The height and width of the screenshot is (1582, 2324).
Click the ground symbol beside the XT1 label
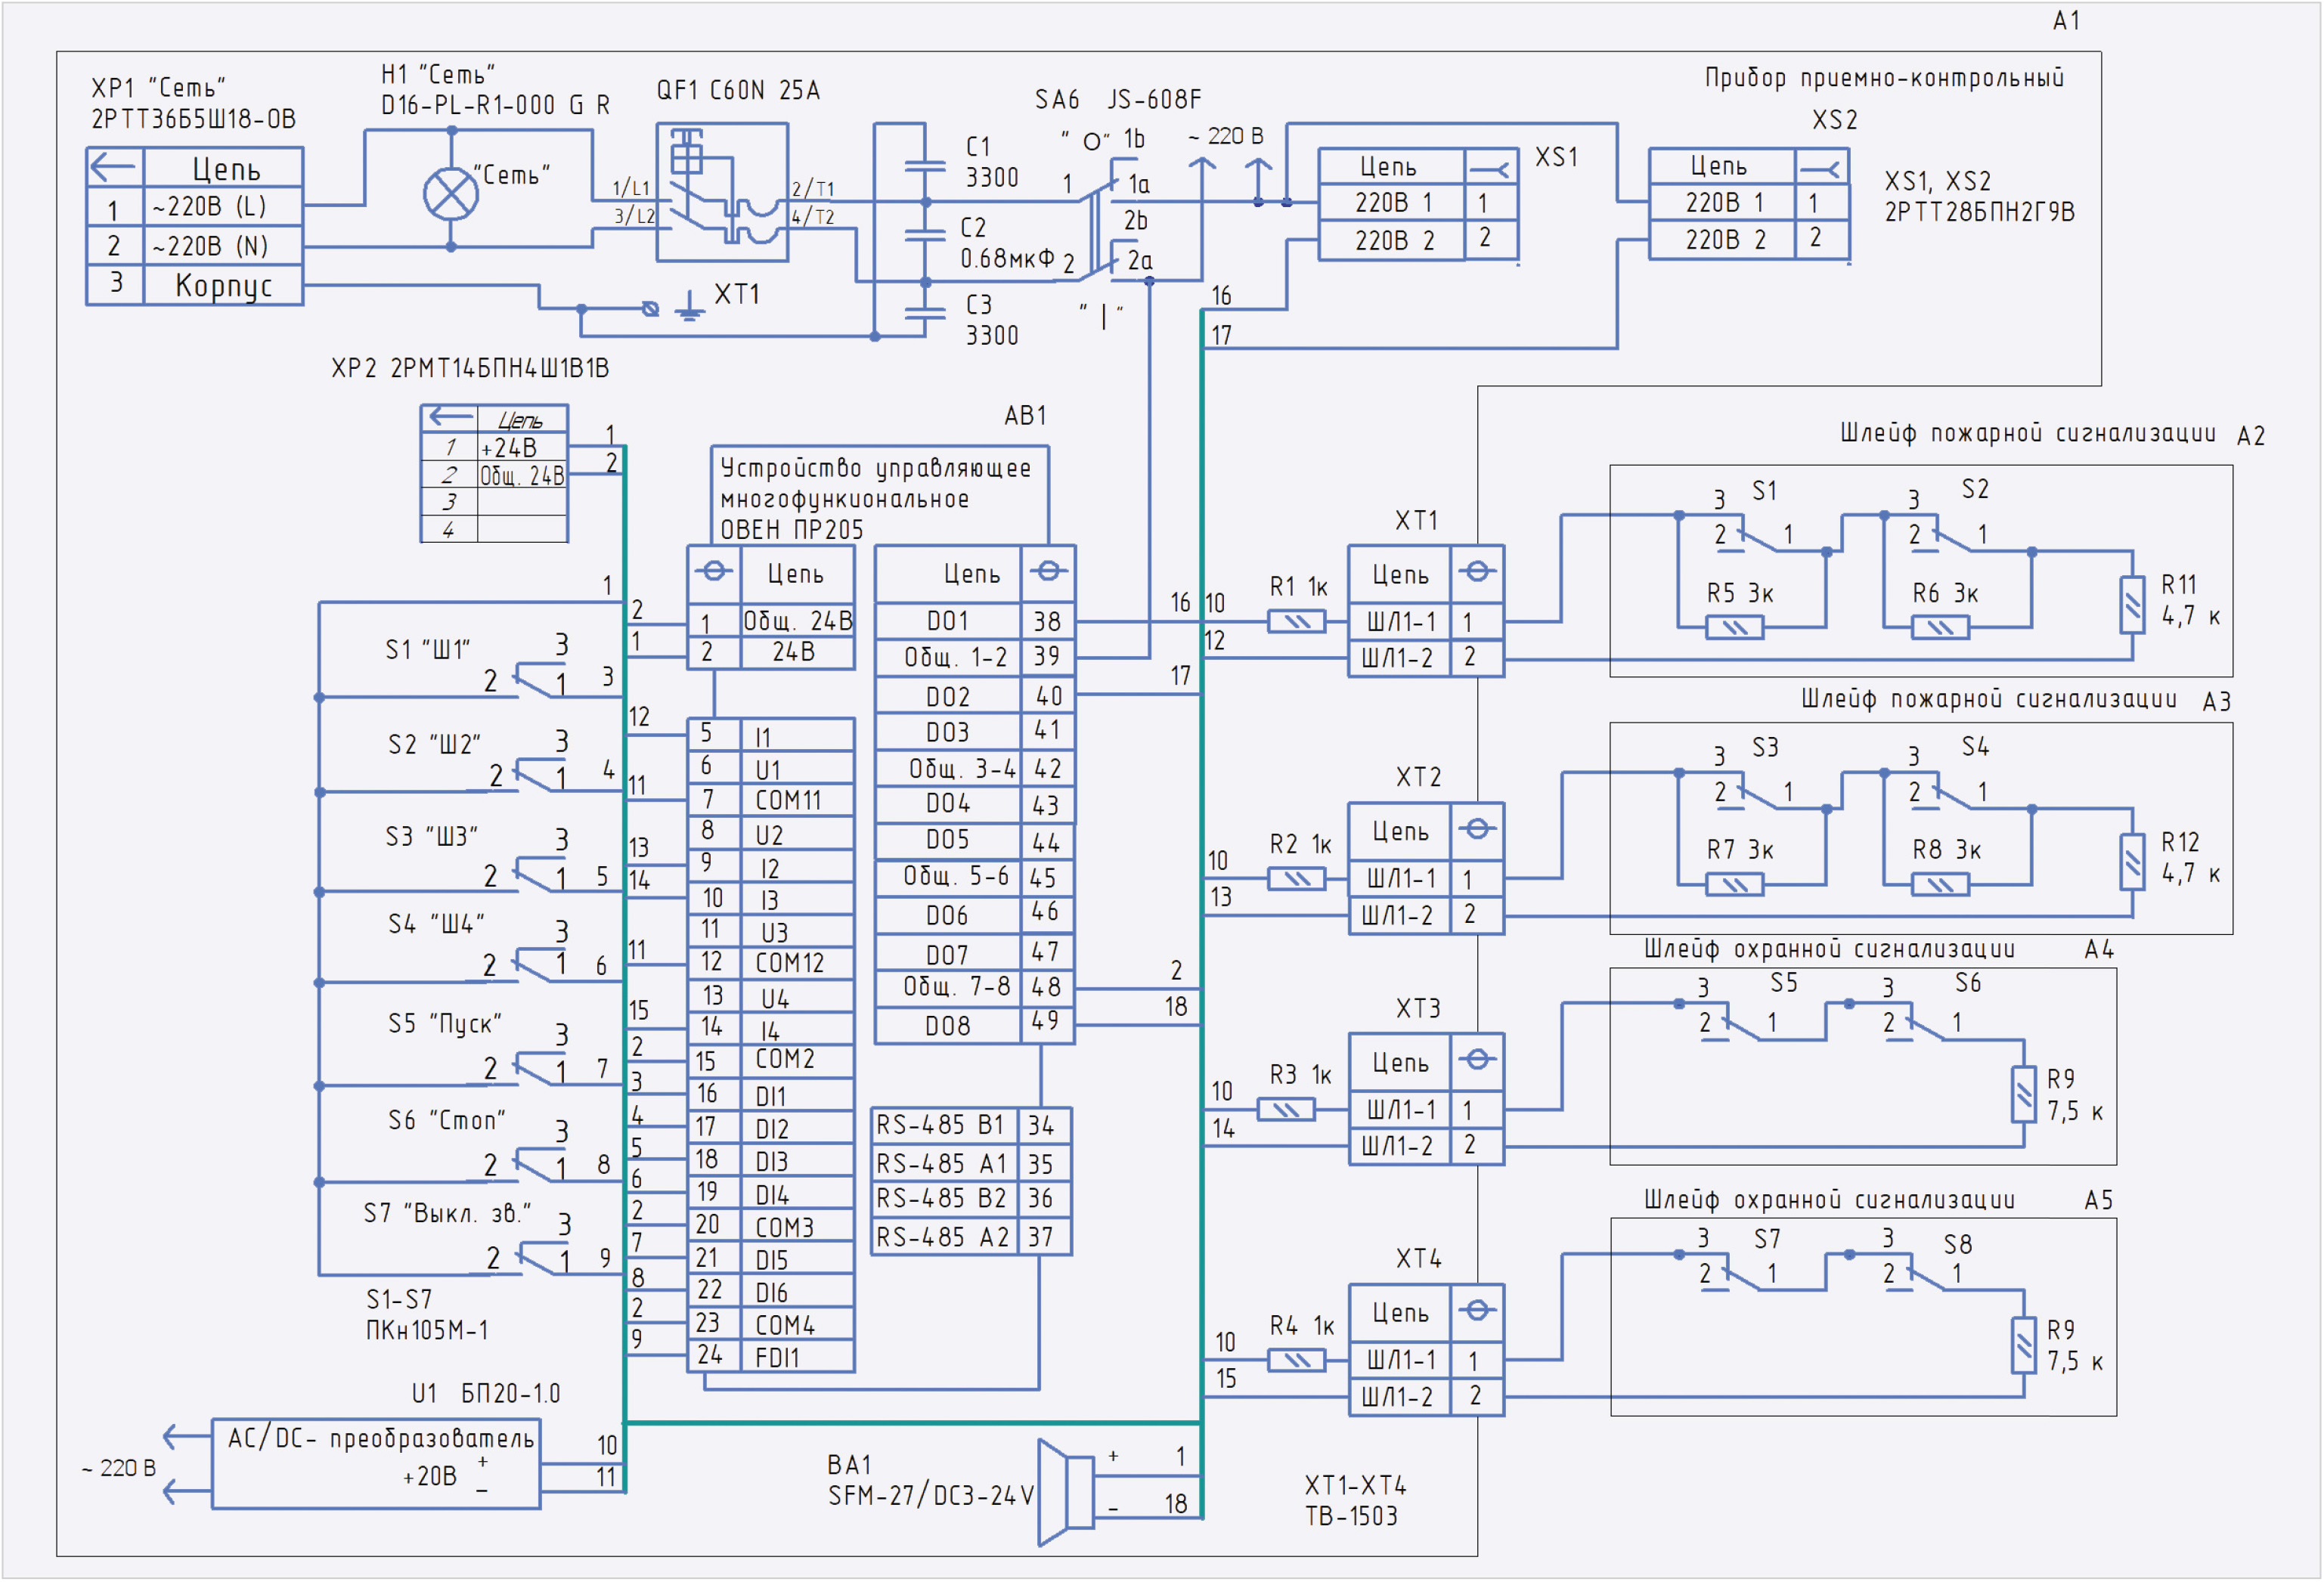(689, 306)
